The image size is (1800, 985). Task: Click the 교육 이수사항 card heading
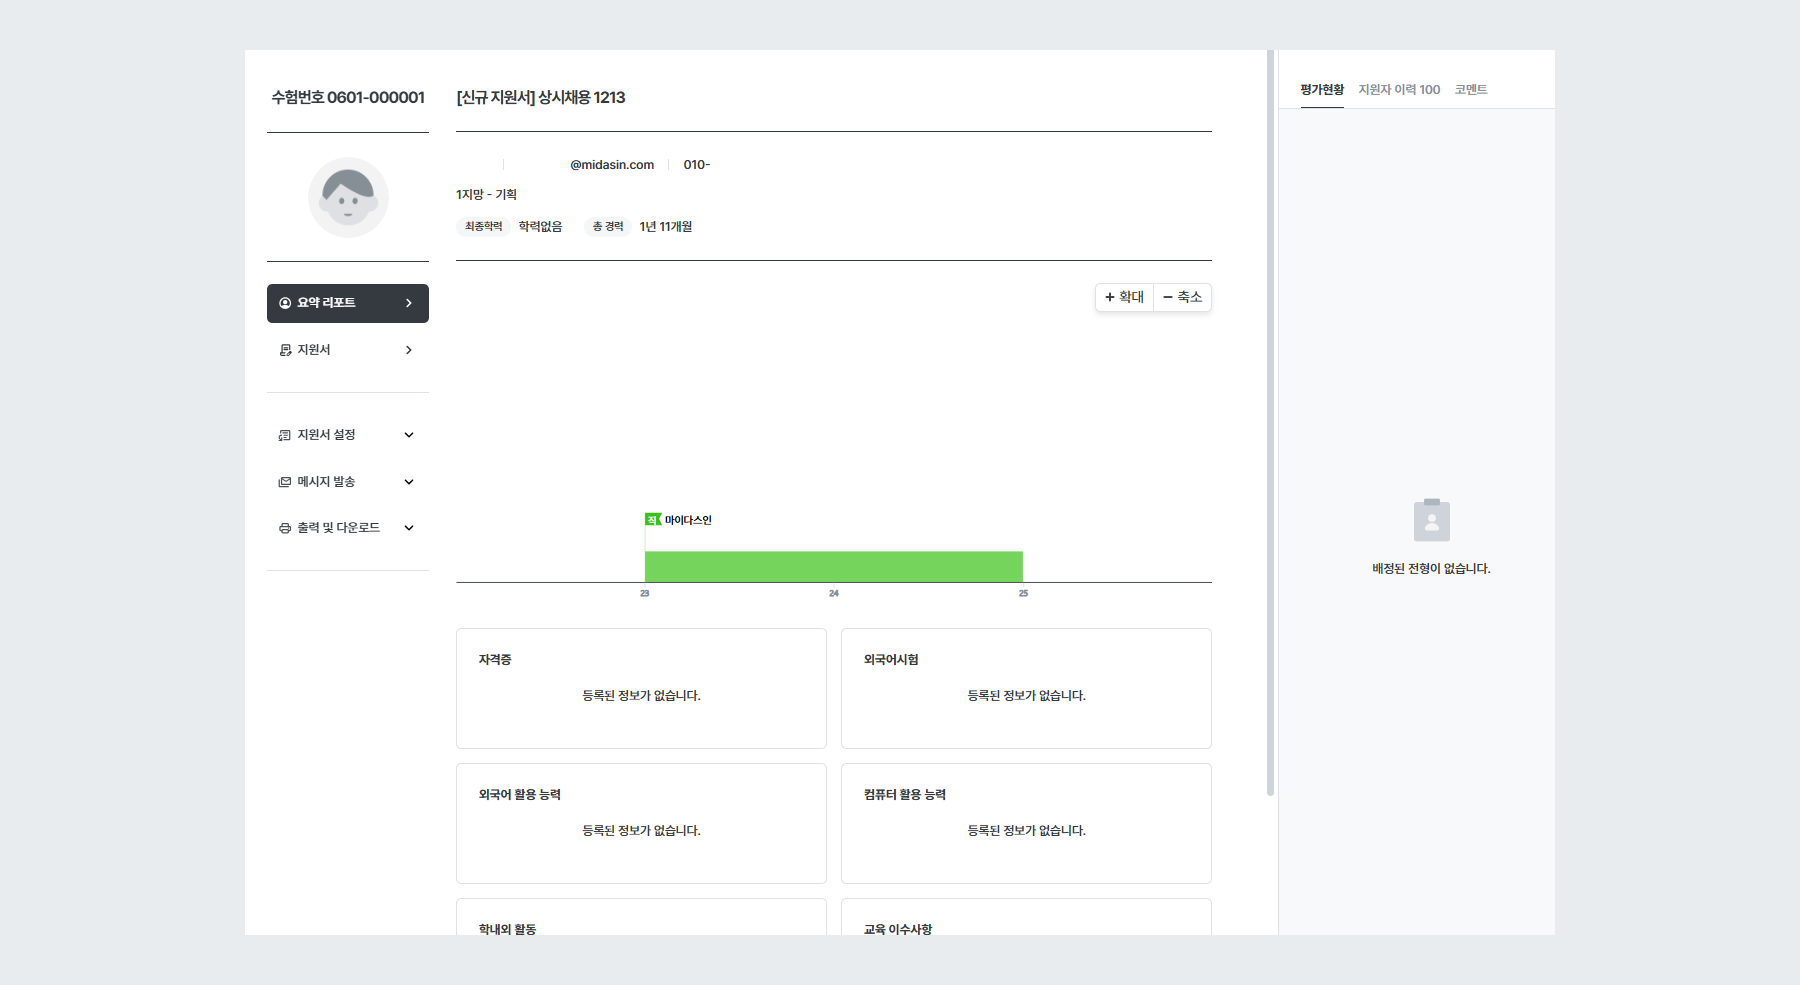coord(898,929)
